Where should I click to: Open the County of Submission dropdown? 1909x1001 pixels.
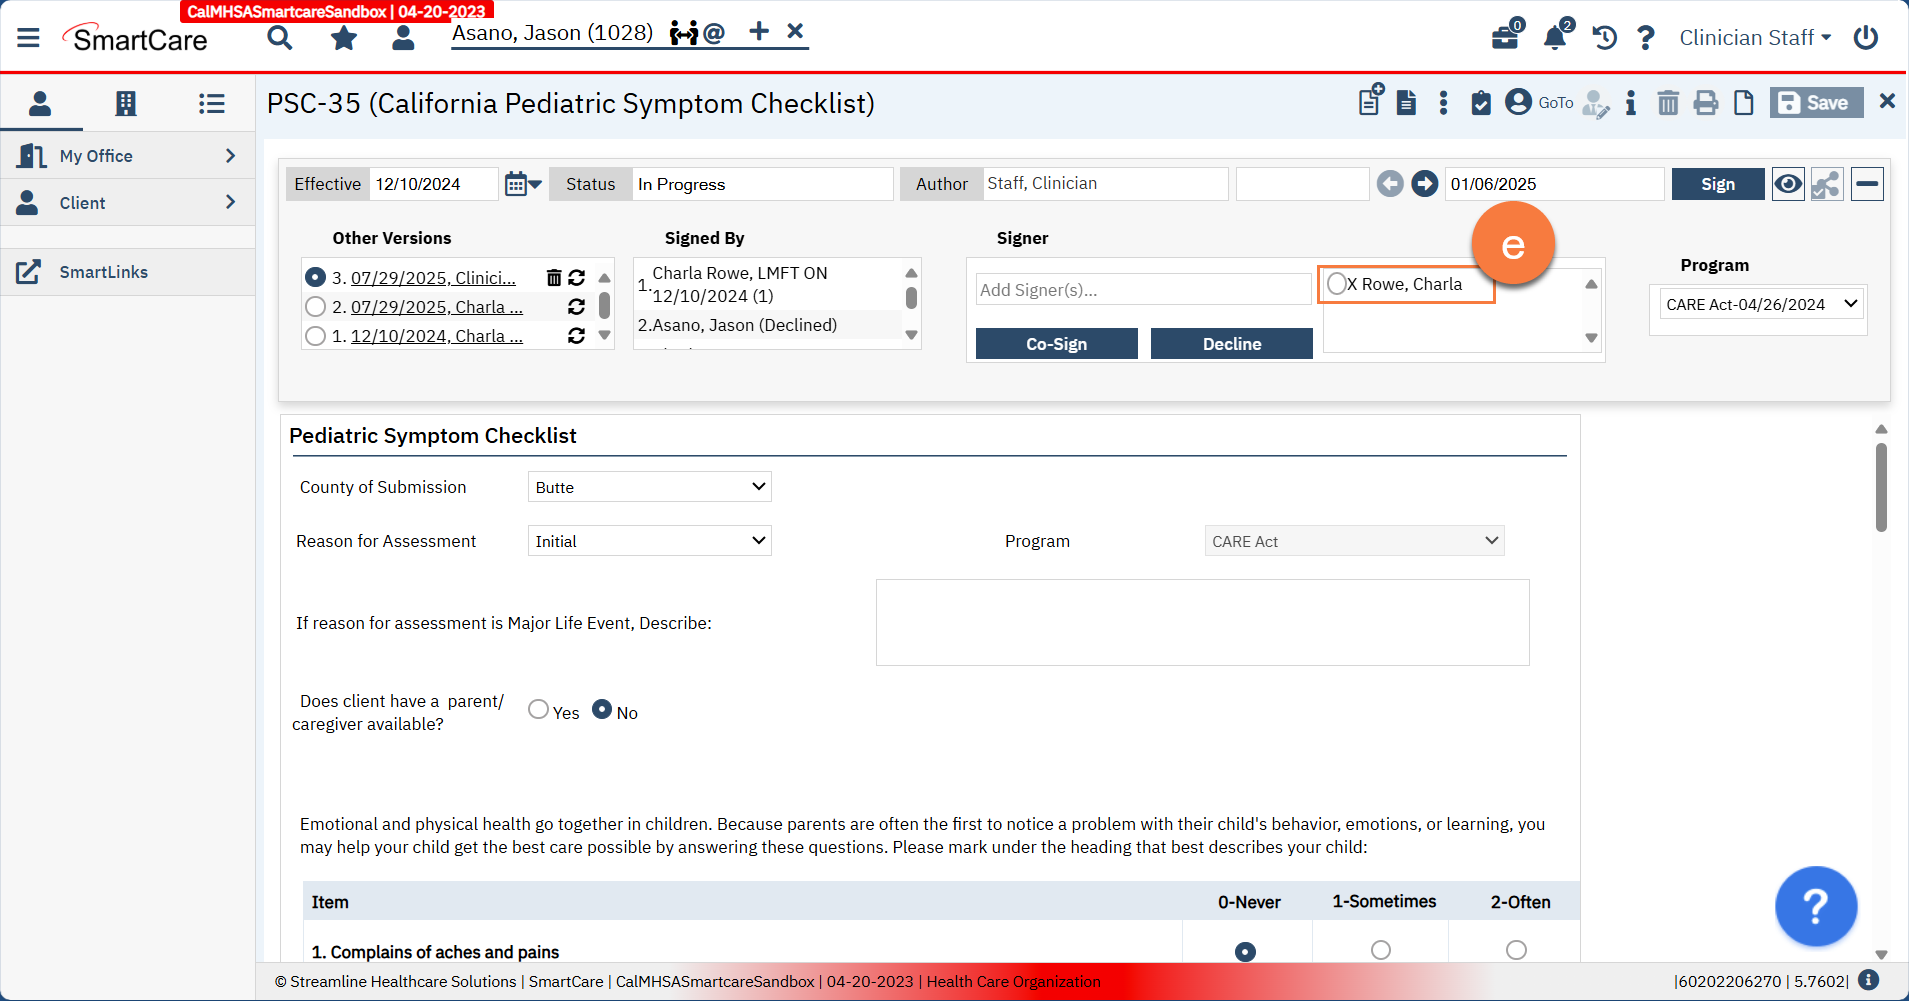point(649,487)
